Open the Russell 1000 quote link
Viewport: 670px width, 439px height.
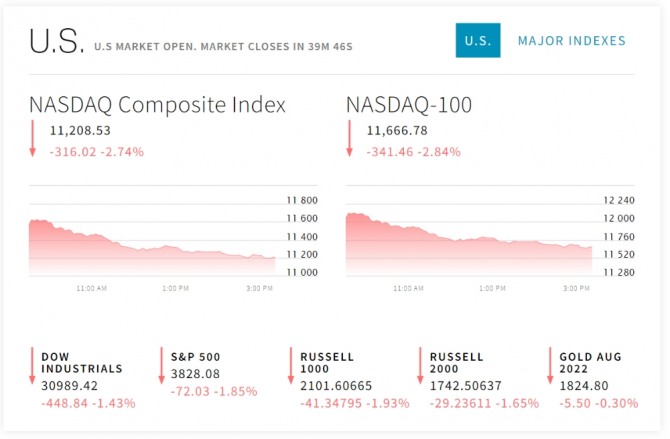[327, 362]
